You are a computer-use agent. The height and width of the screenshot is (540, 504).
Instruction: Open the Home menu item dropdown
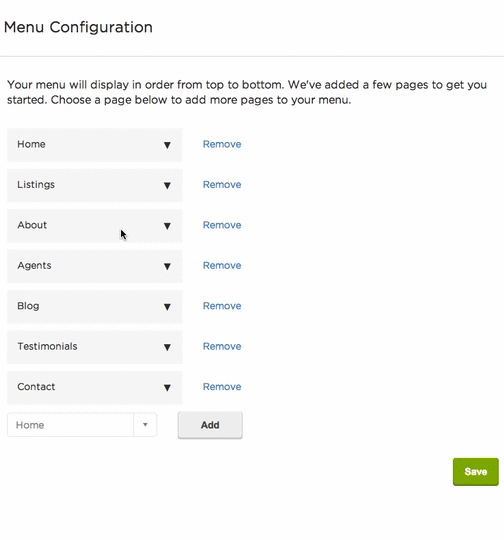95,145
